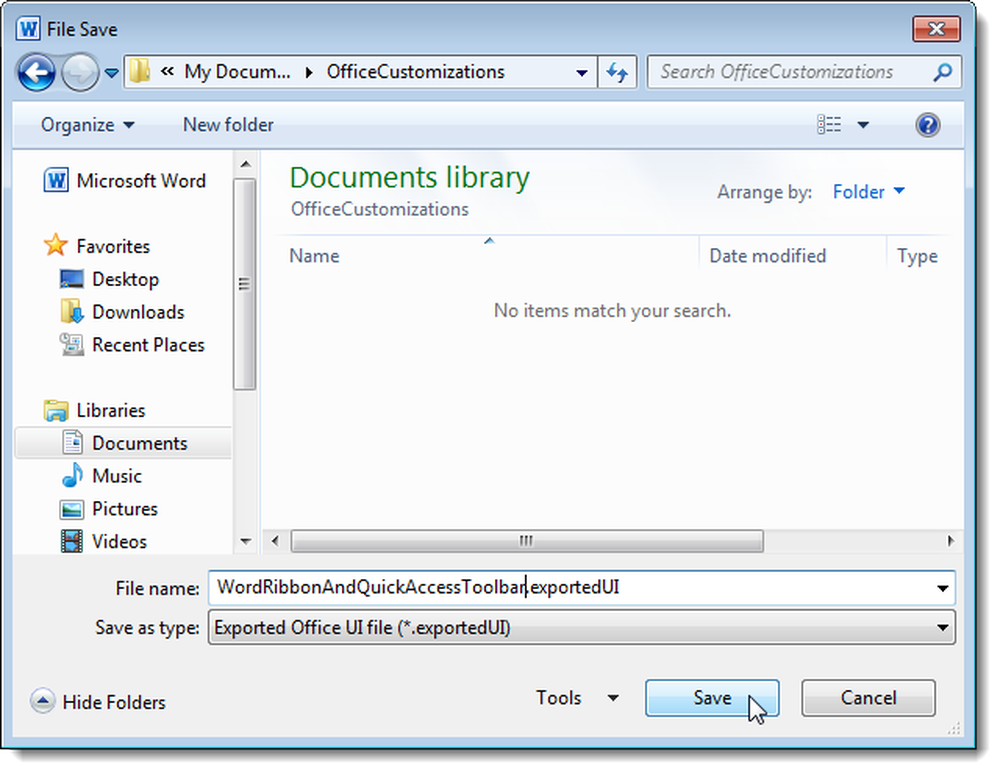Open the Organize menu
This screenshot has height=773, width=1000.
(87, 125)
